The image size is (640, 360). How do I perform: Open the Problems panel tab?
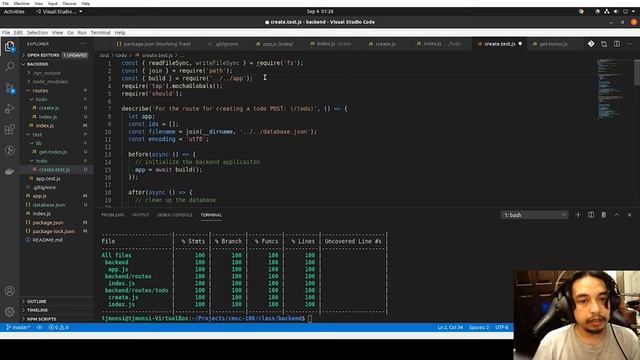pos(113,215)
